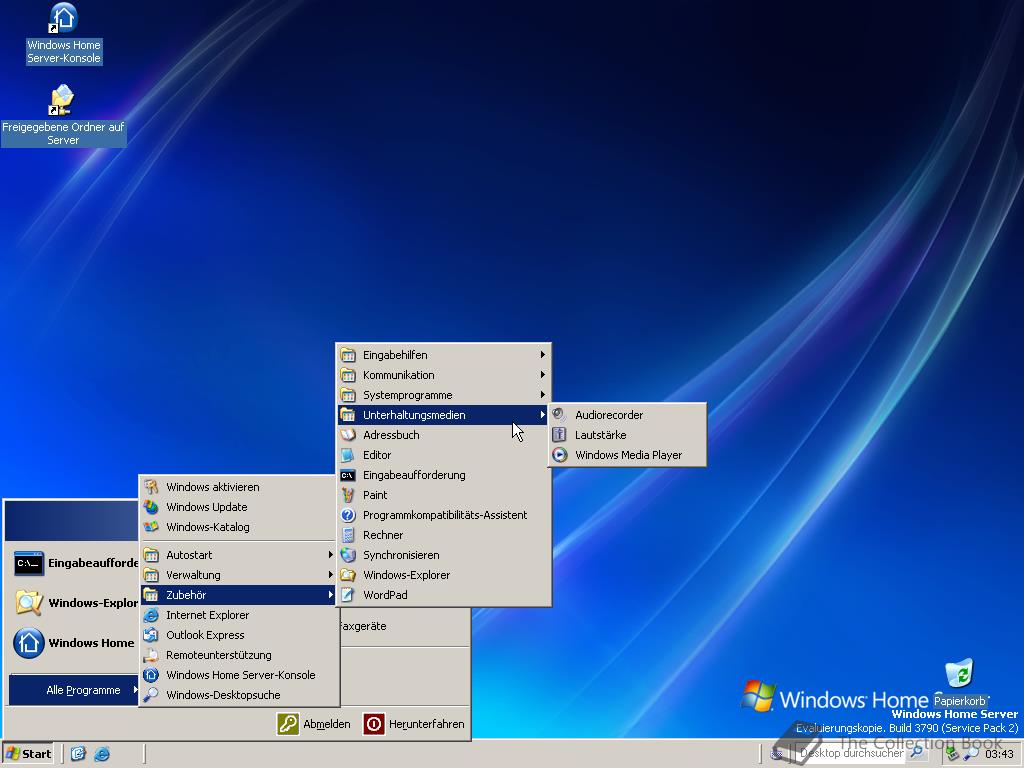
Task: Click the Windows aktivieren keys icon
Action: (x=151, y=487)
